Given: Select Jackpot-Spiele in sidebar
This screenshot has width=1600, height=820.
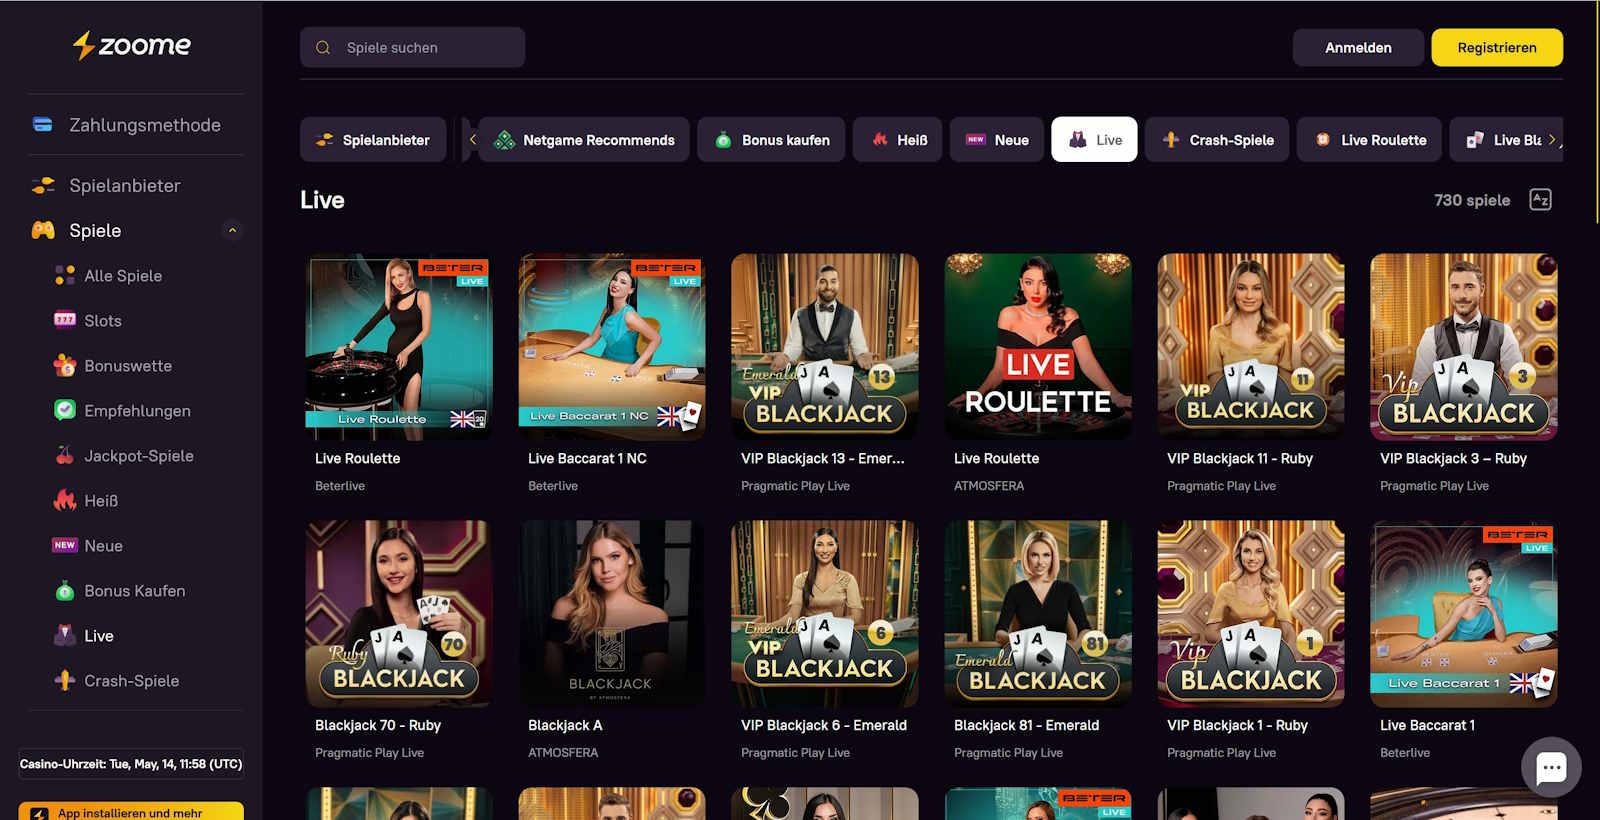Looking at the screenshot, I should click(138, 456).
